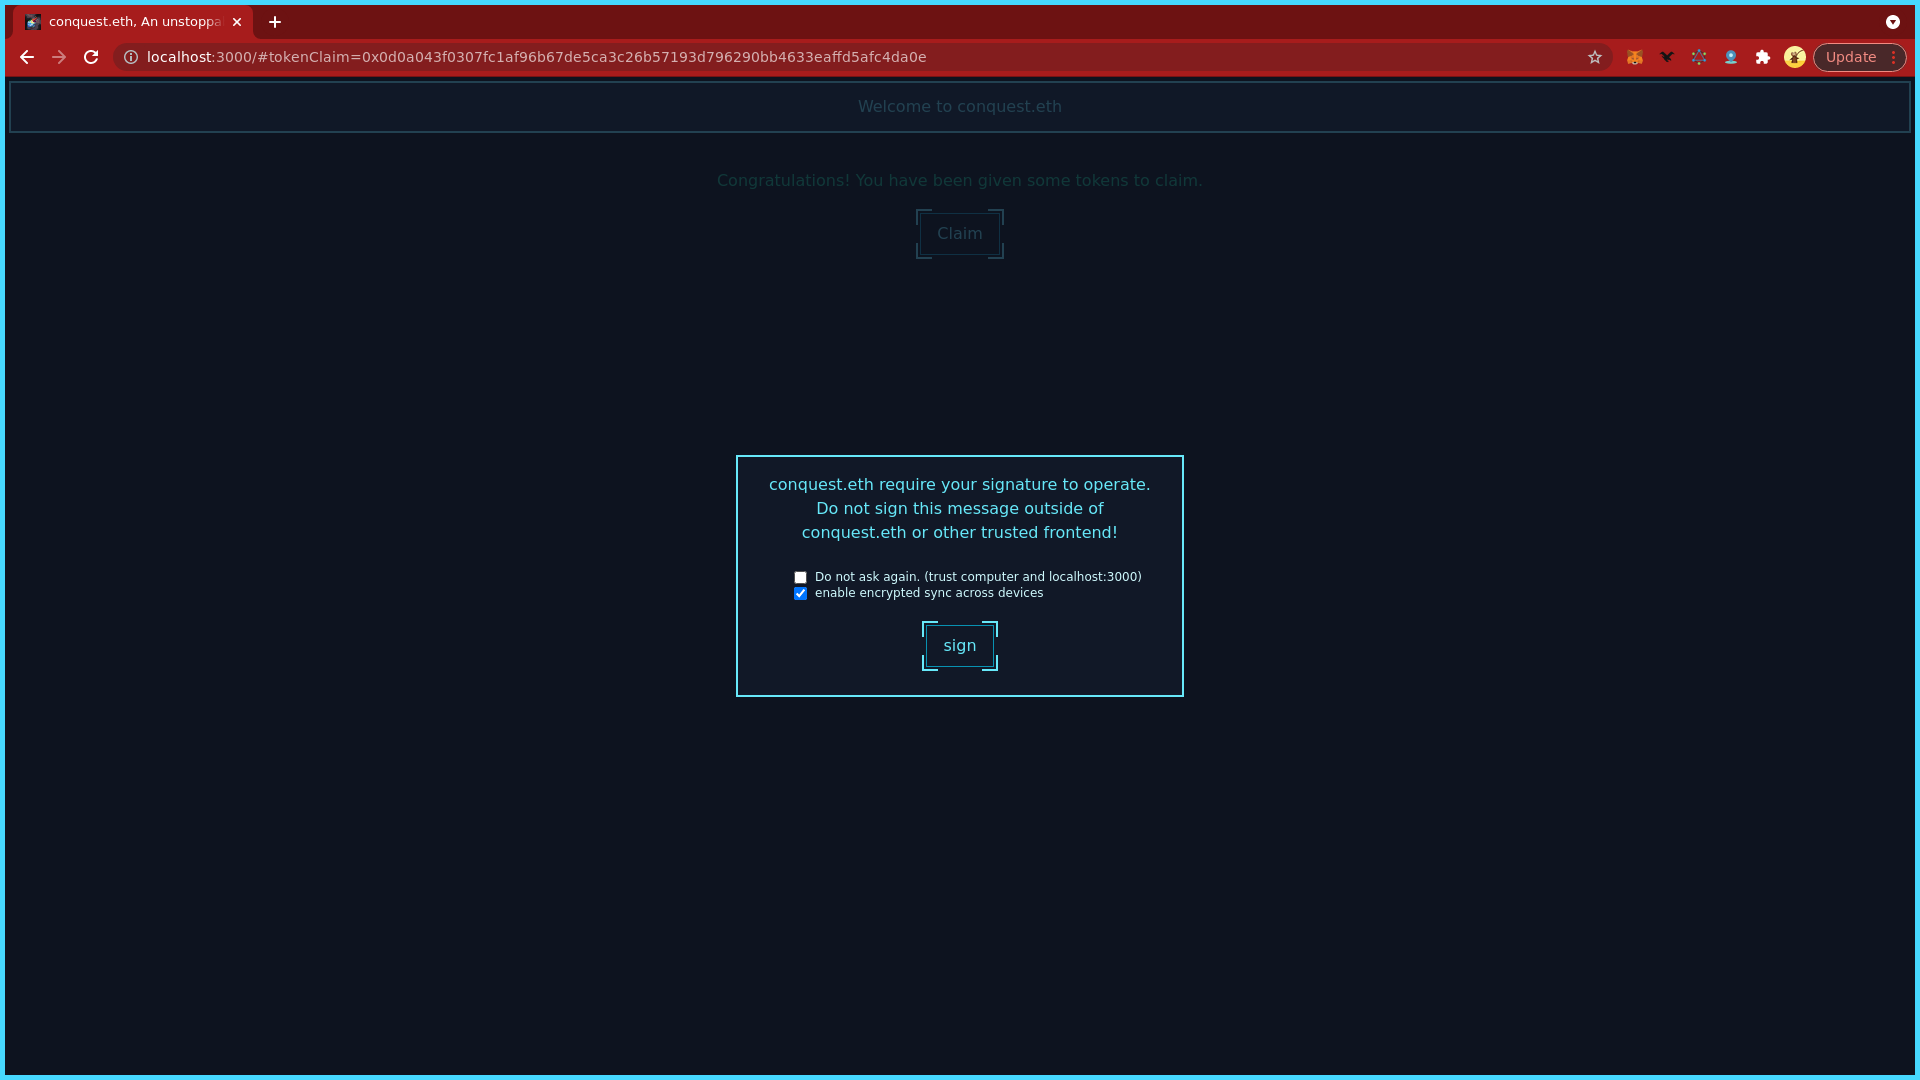Click the sign button

[x=960, y=646]
